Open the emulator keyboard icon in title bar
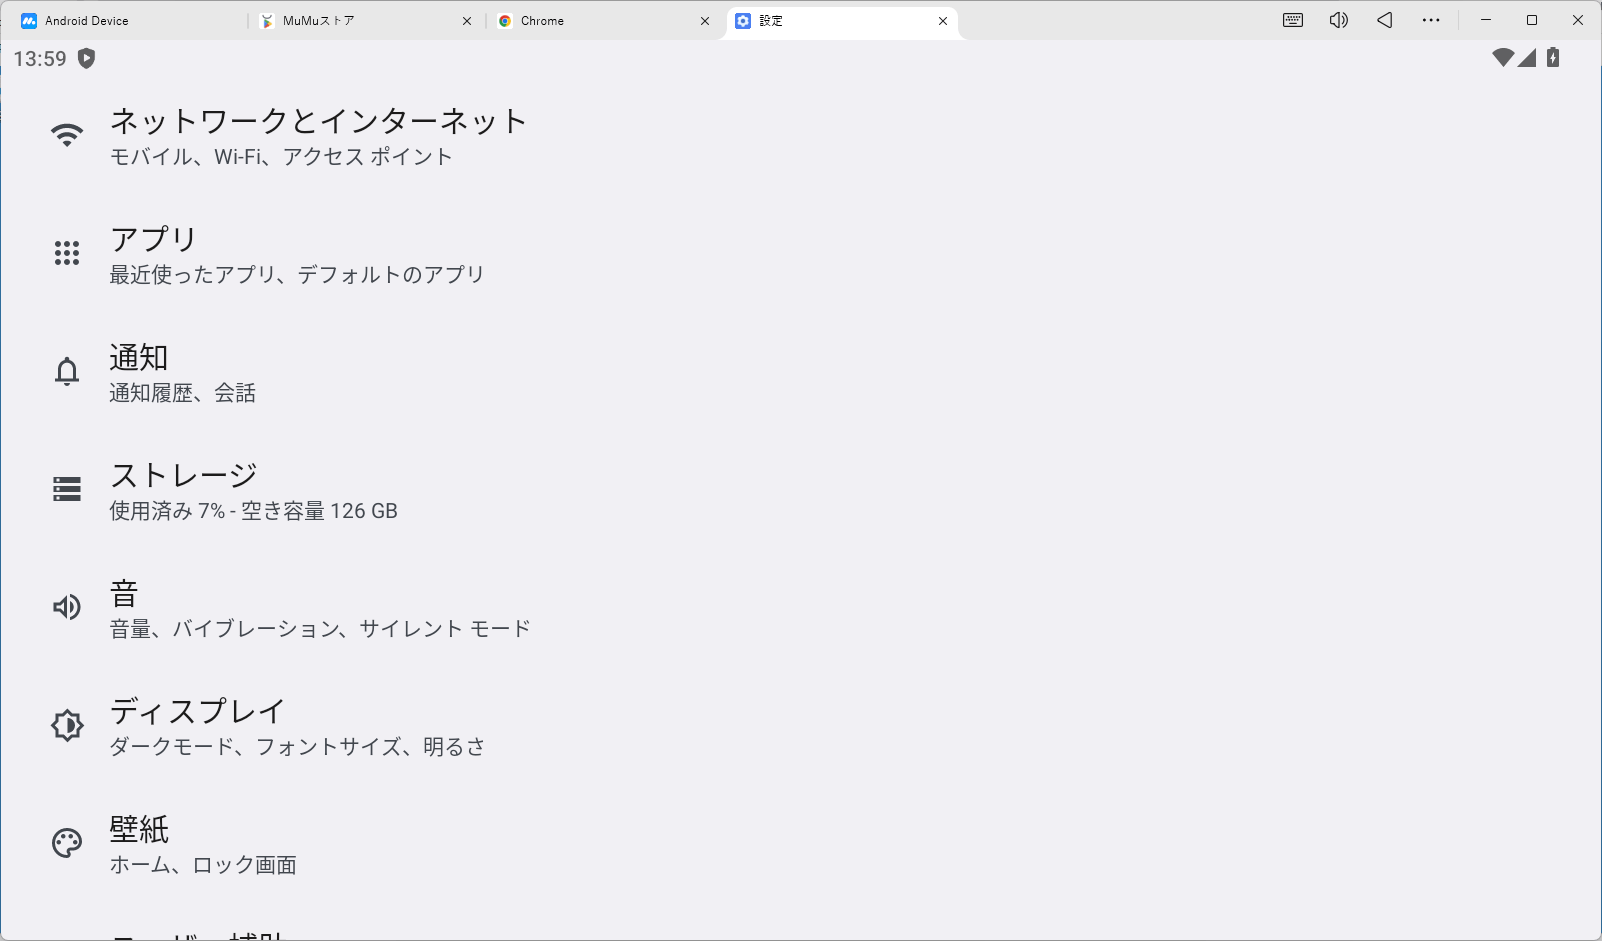The image size is (1602, 941). click(x=1292, y=20)
